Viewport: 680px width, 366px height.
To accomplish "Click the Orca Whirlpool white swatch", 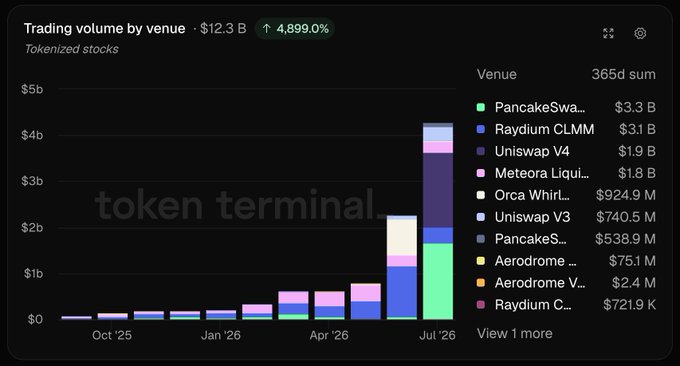I will coord(481,195).
